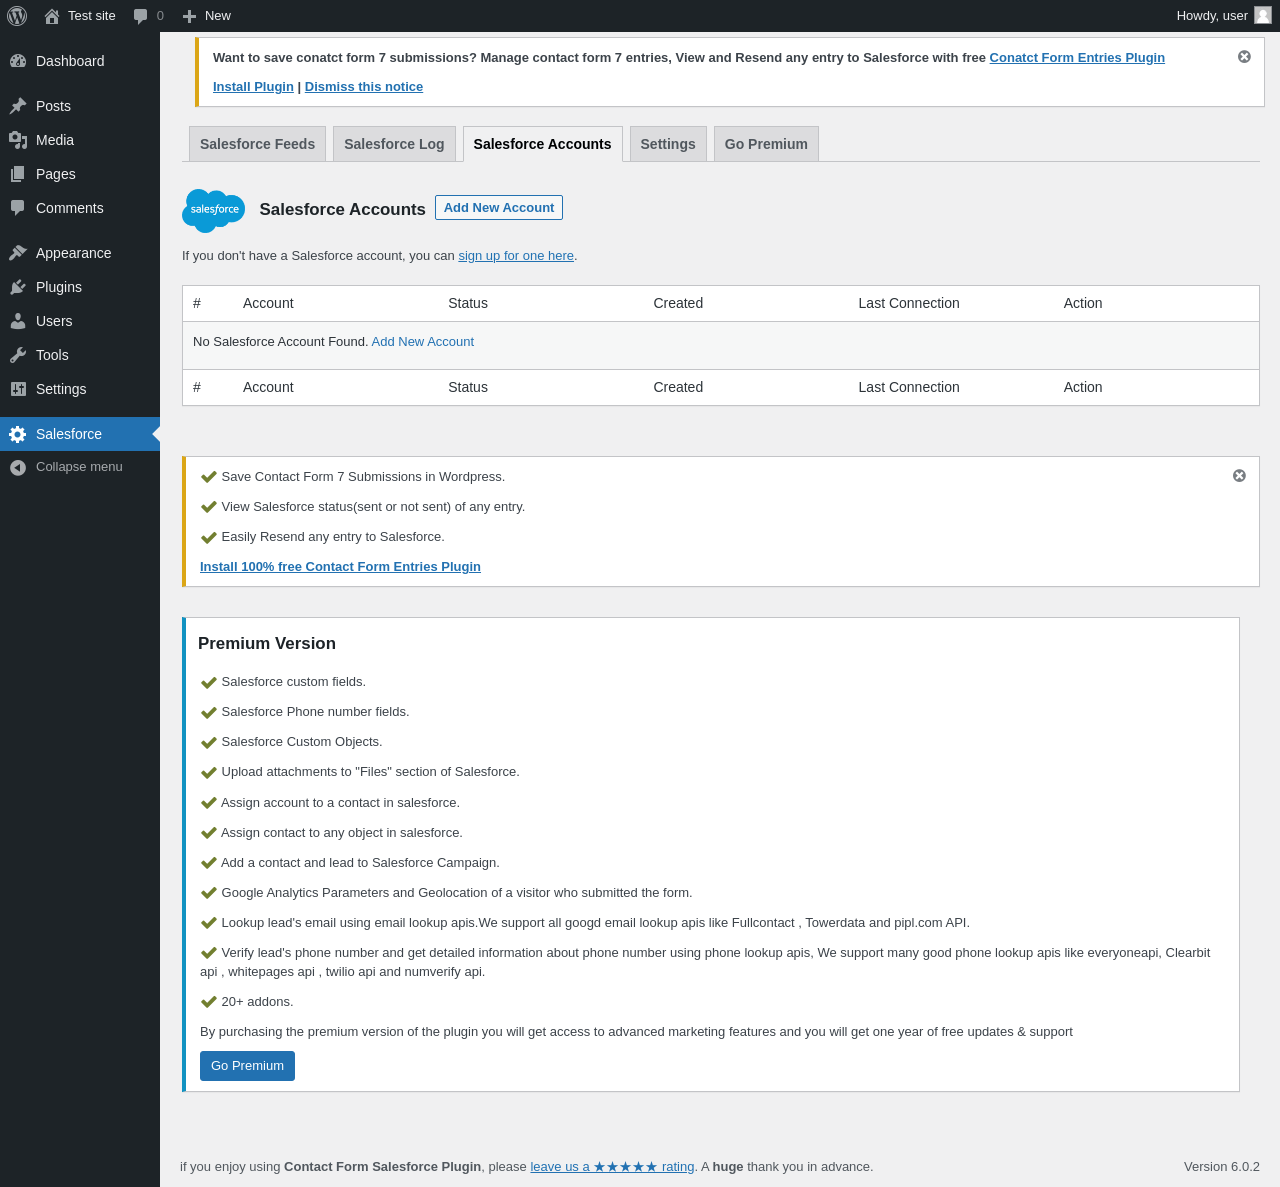This screenshot has height=1187, width=1280.
Task: Dismiss the top notice with X icon
Action: click(1244, 57)
